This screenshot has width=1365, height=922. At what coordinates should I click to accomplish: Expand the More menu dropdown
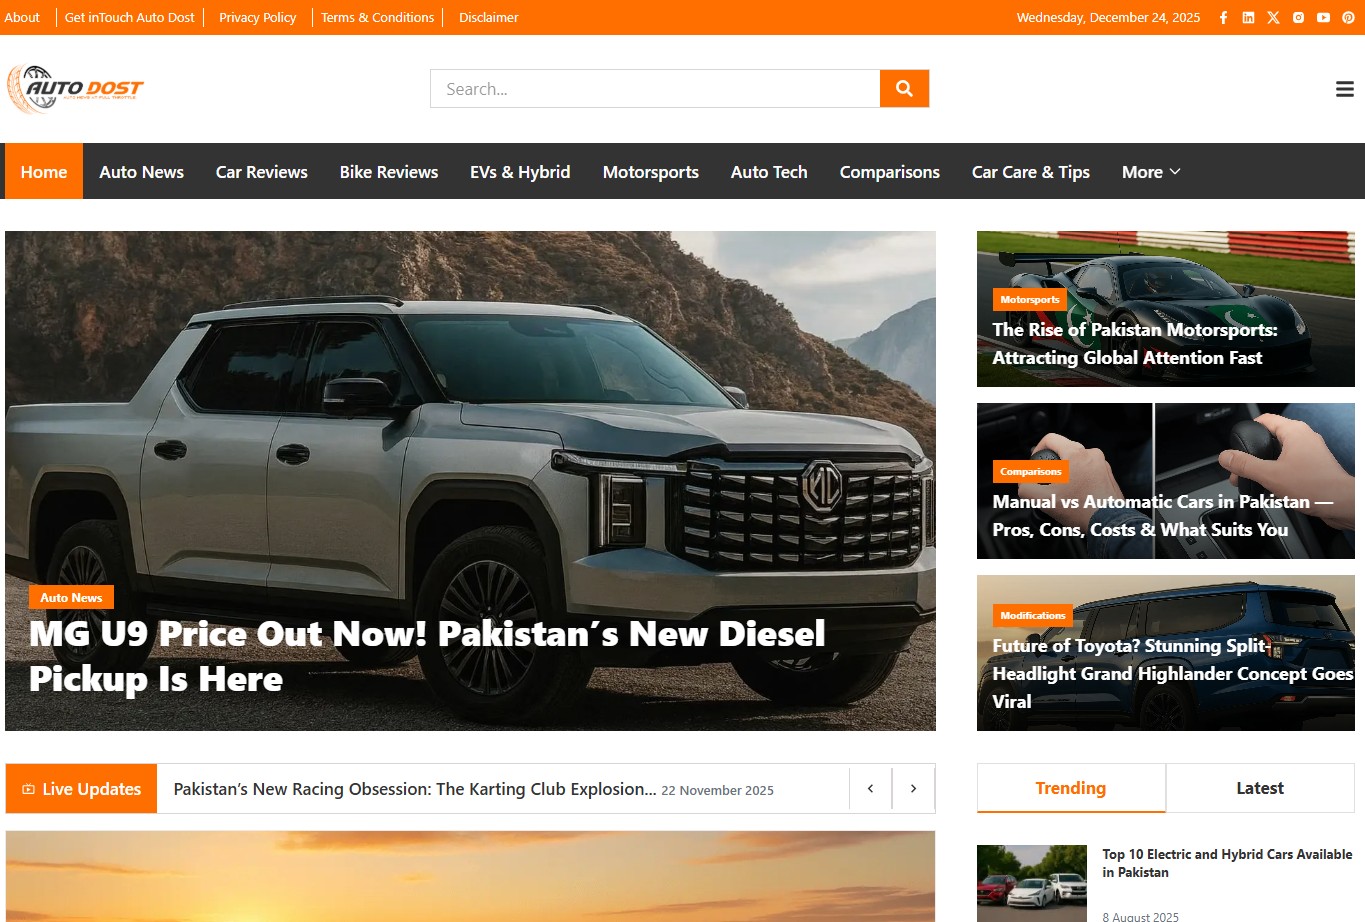point(1151,172)
